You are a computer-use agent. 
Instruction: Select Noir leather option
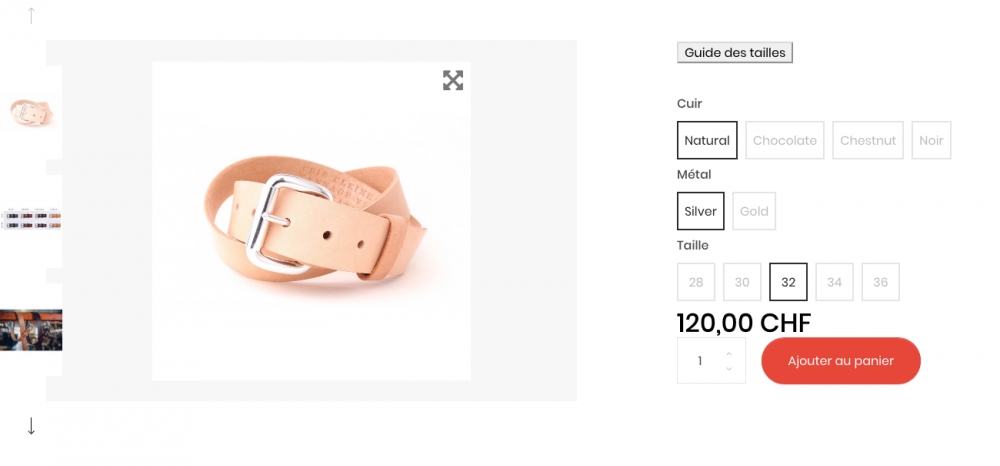pyautogui.click(x=931, y=141)
